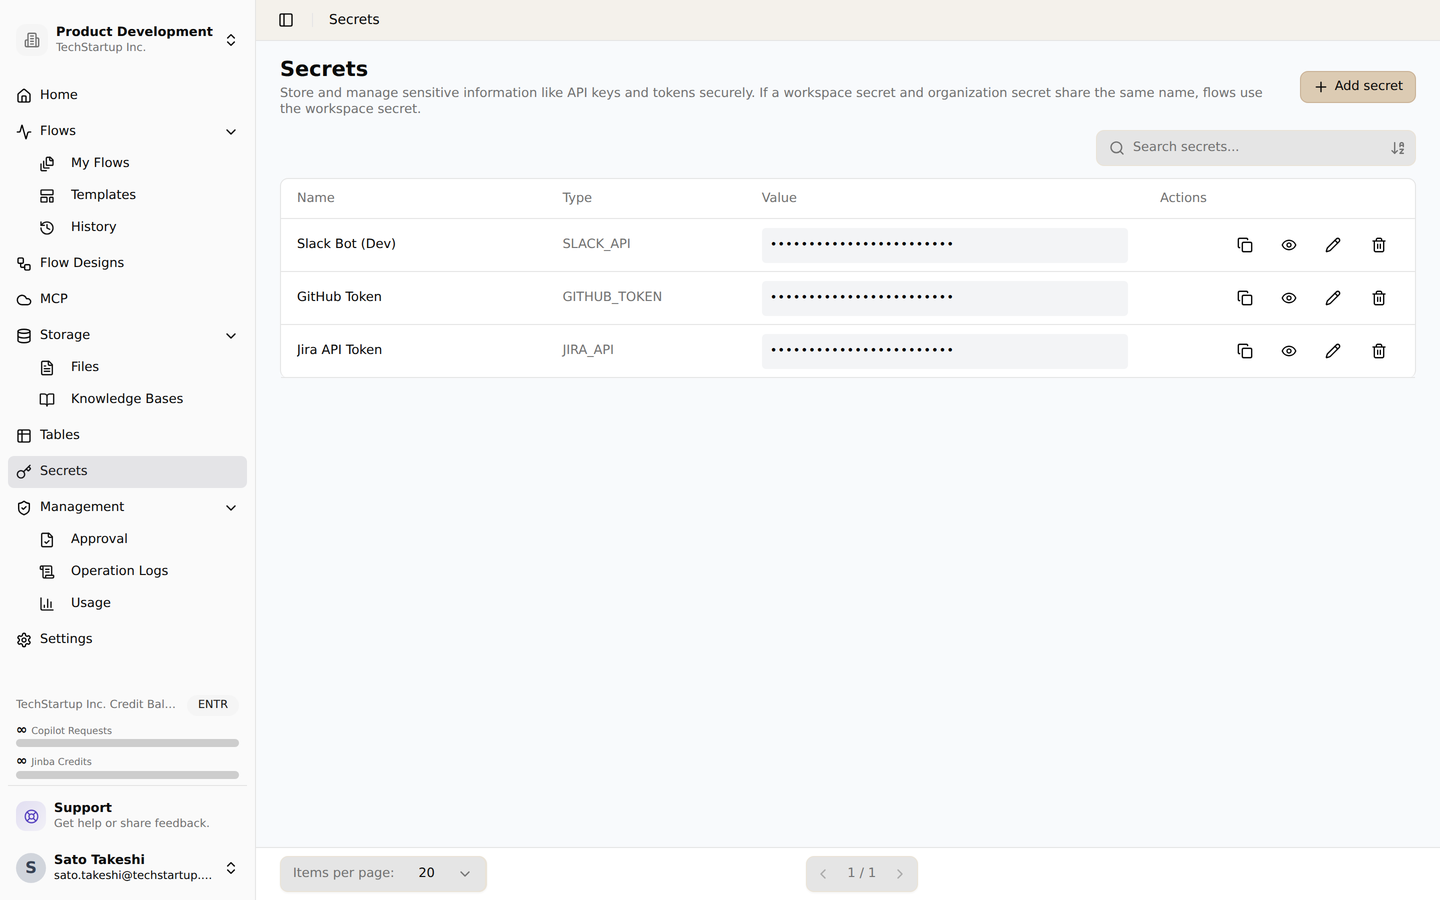Click the JIRA_API type cell
The image size is (1440, 900).
click(x=588, y=350)
